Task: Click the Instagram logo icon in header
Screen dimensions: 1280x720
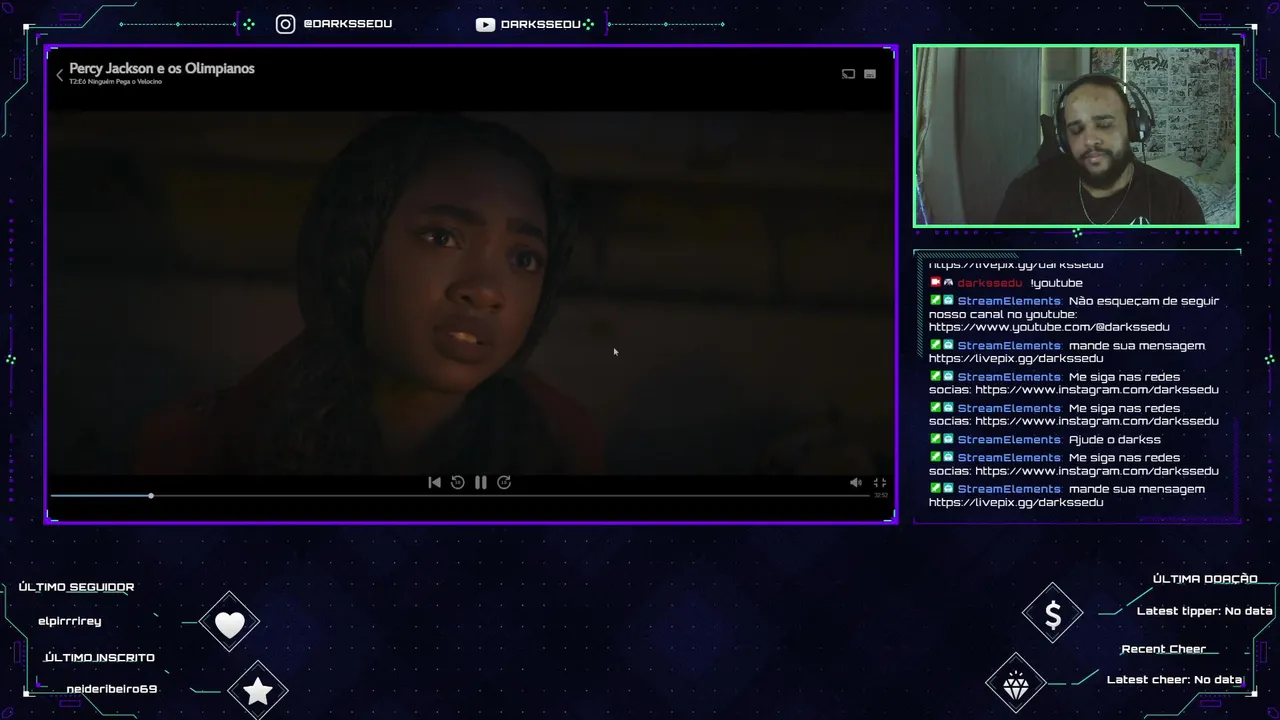Action: coord(286,24)
